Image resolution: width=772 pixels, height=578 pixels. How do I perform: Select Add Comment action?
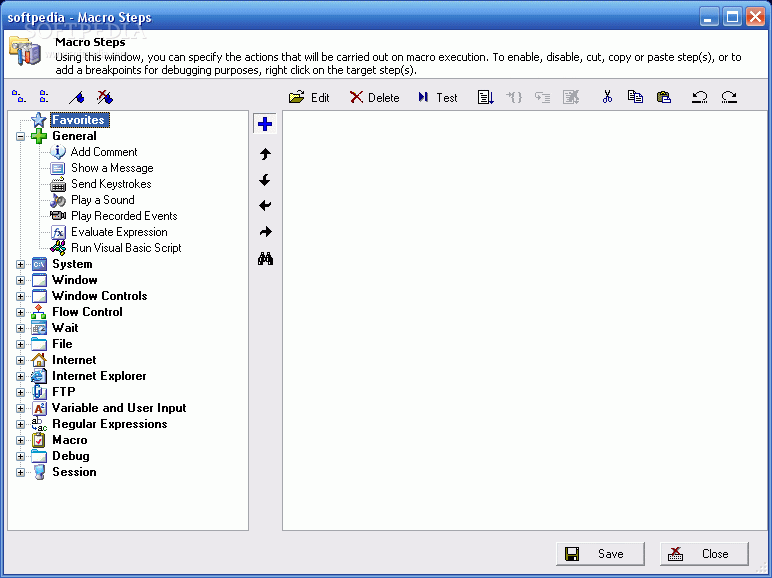[104, 152]
